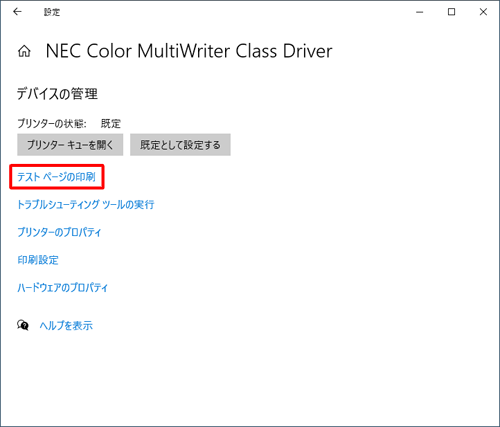Open the printer queue (プリンター キューを開く)

tap(70, 145)
